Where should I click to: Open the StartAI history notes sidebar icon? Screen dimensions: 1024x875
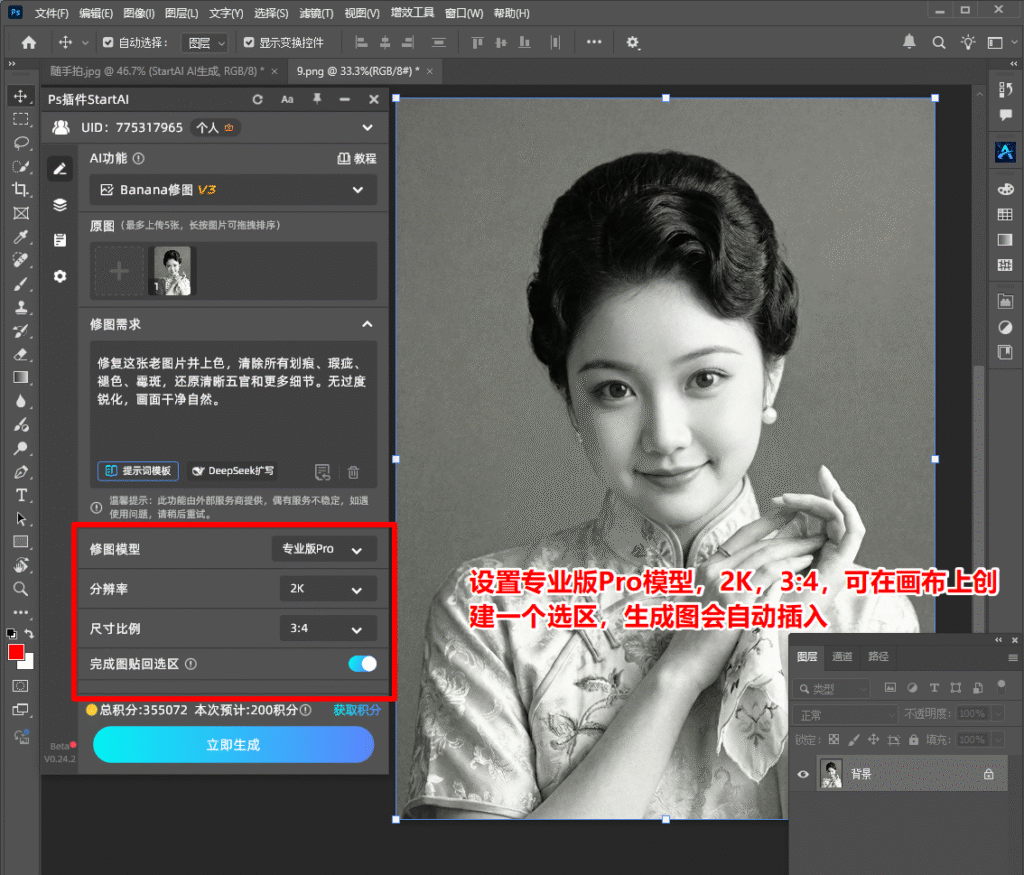coord(60,240)
